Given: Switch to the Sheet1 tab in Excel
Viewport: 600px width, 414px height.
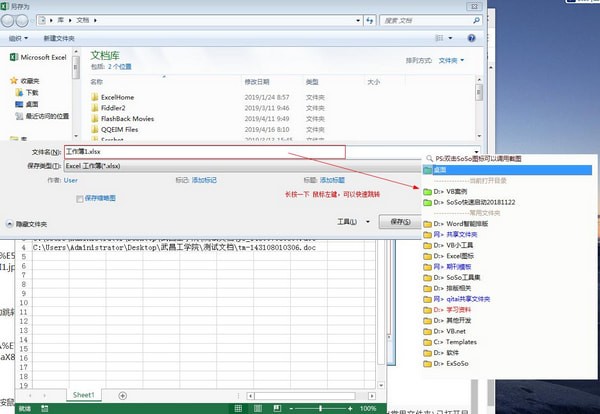Looking at the screenshot, I should (x=83, y=395).
